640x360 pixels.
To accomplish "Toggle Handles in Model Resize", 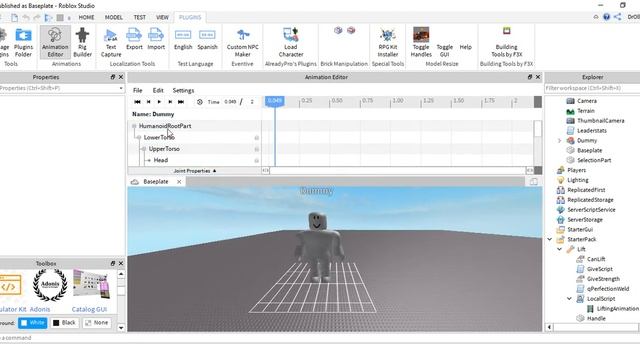I will (x=421, y=42).
